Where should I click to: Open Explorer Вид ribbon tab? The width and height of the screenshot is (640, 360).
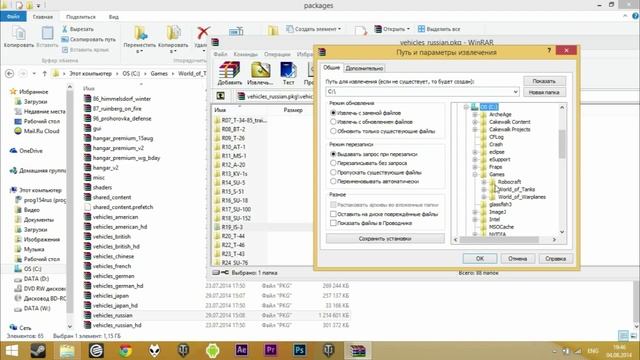[113, 17]
